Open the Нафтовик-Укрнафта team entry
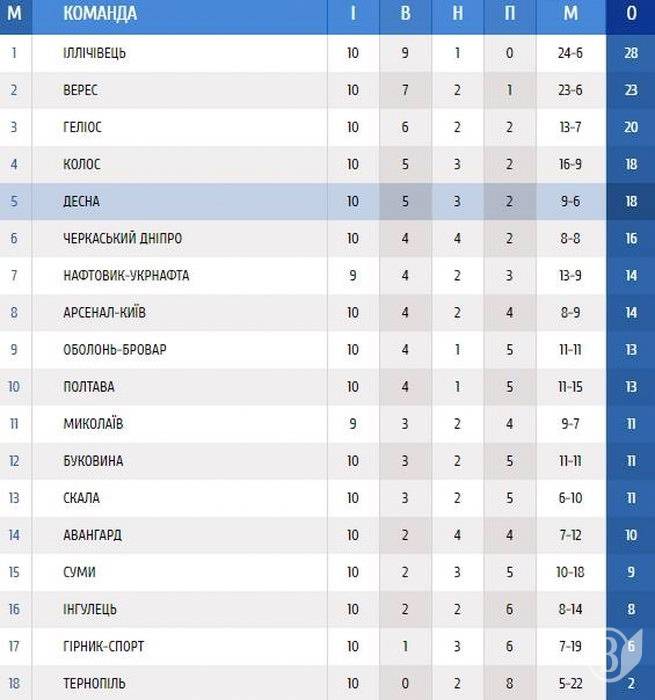The width and height of the screenshot is (655, 700). coord(126,275)
